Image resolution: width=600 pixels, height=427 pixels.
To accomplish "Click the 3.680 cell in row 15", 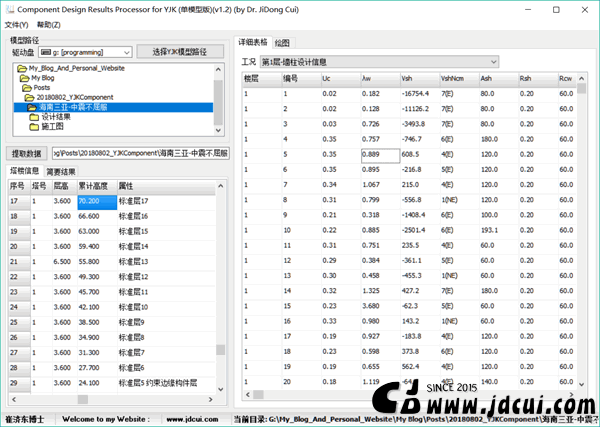I will (380, 306).
